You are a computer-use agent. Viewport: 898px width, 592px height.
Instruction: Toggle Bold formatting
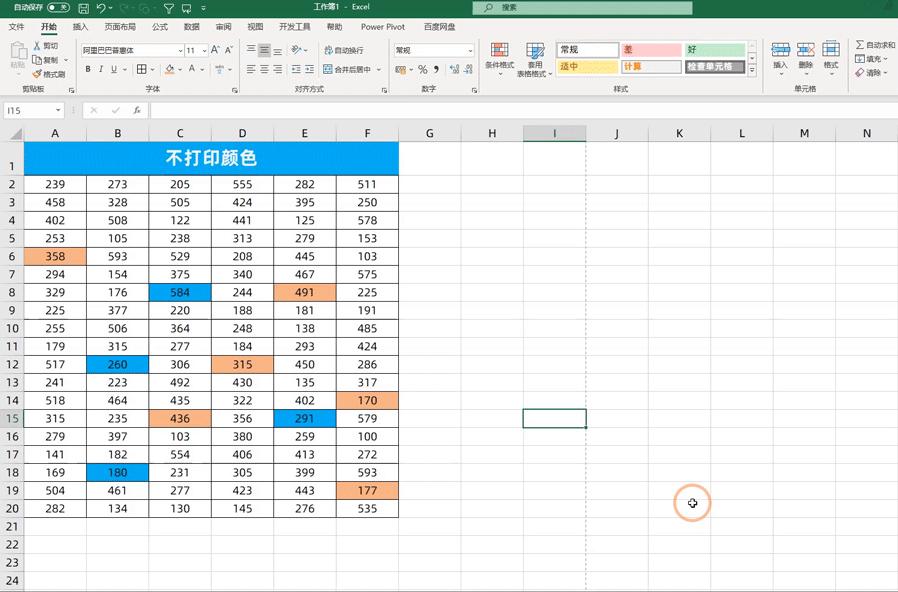click(88, 69)
